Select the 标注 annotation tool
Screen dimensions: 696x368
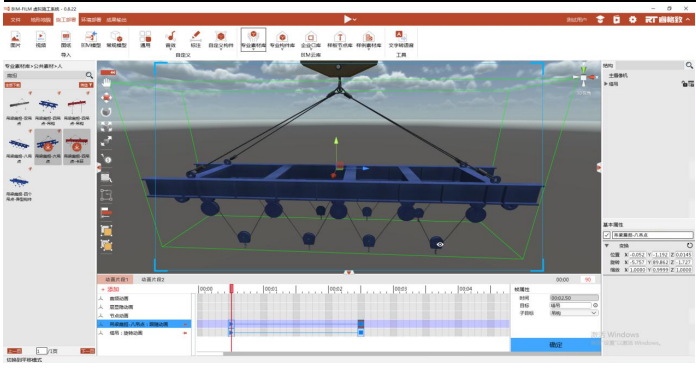tap(195, 39)
